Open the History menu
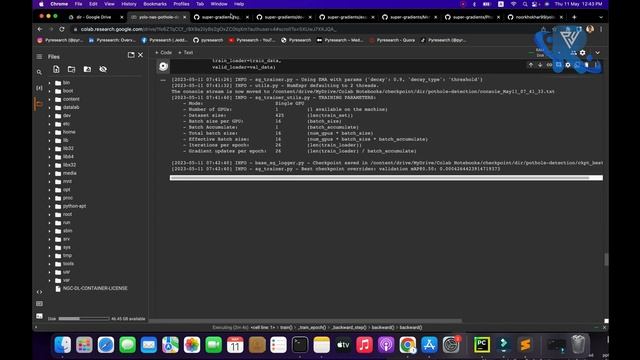Screen dimensions: 640x360 click(129, 4)
